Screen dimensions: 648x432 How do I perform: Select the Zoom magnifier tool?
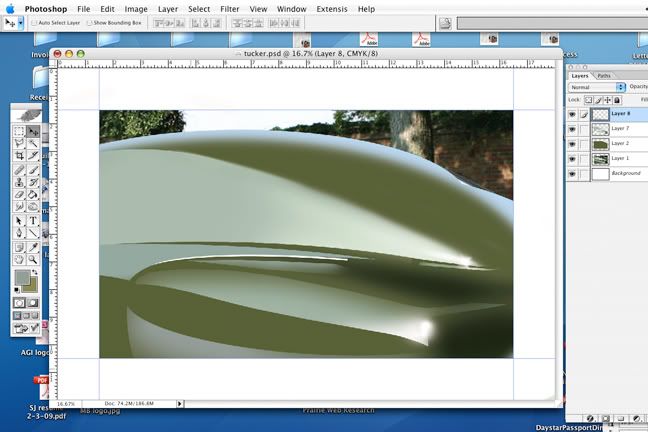(x=33, y=260)
